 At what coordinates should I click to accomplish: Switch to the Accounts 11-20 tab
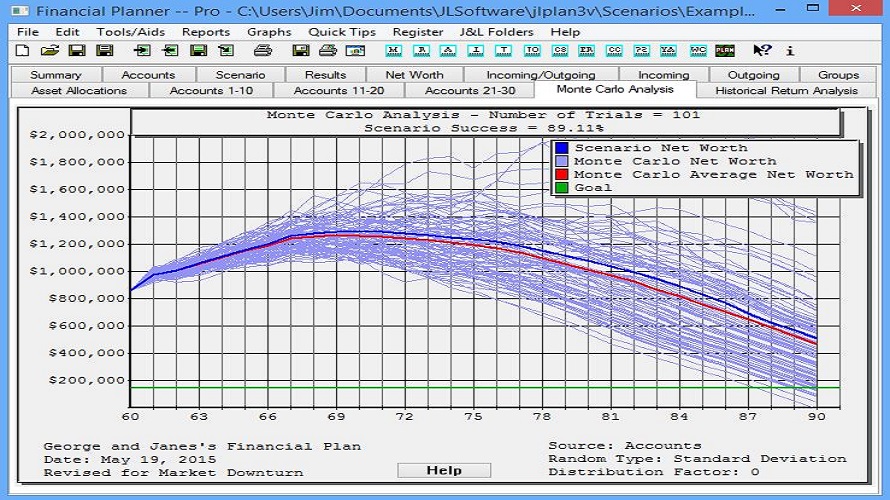(339, 90)
